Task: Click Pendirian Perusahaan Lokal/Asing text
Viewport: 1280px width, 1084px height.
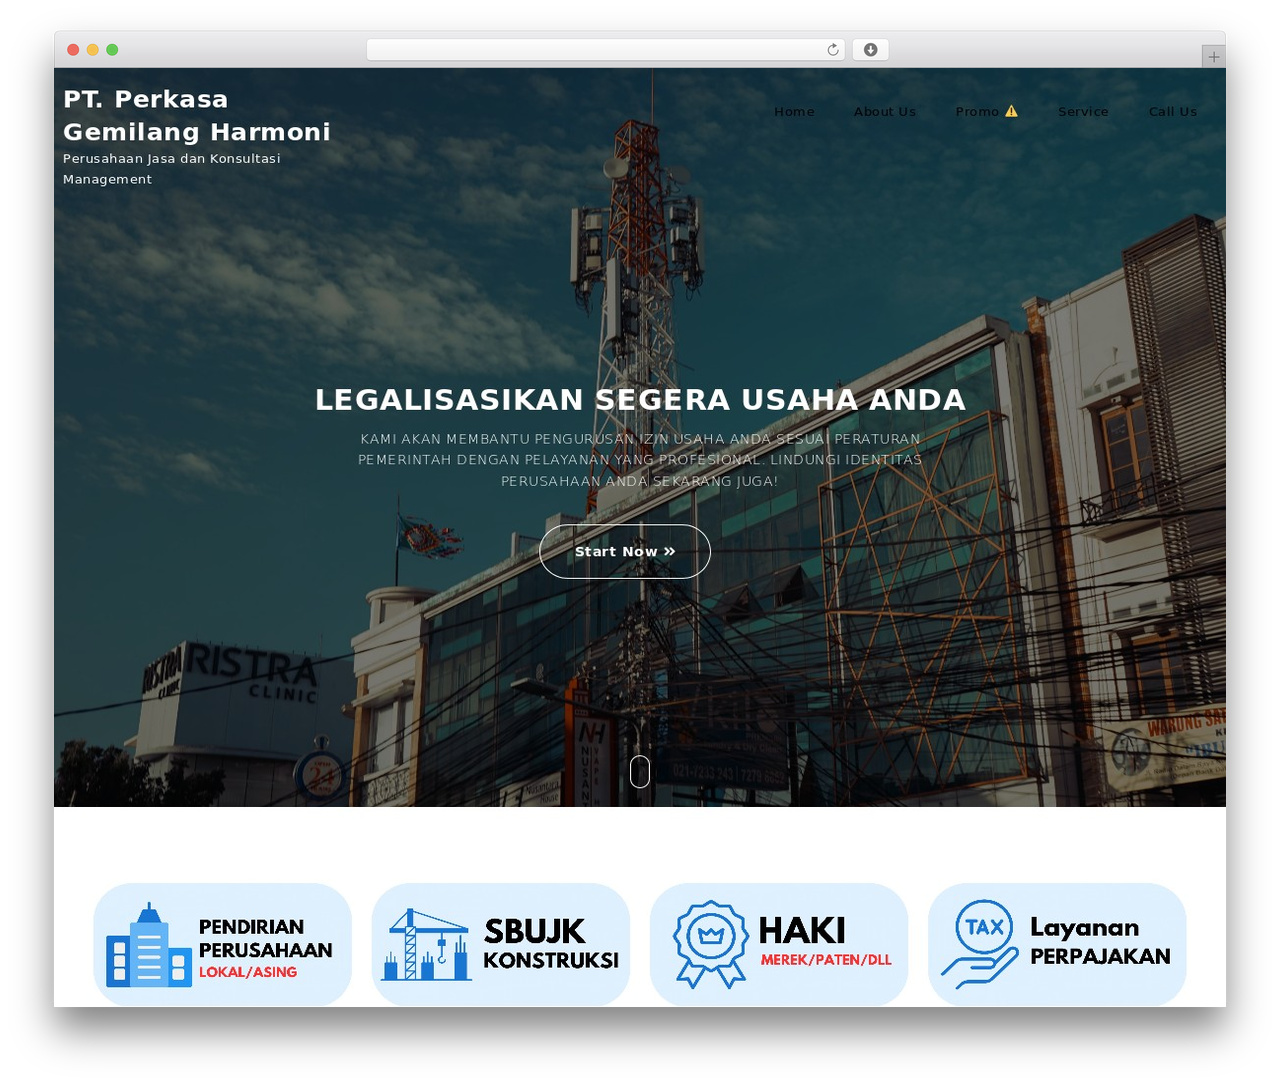Action: coord(265,948)
